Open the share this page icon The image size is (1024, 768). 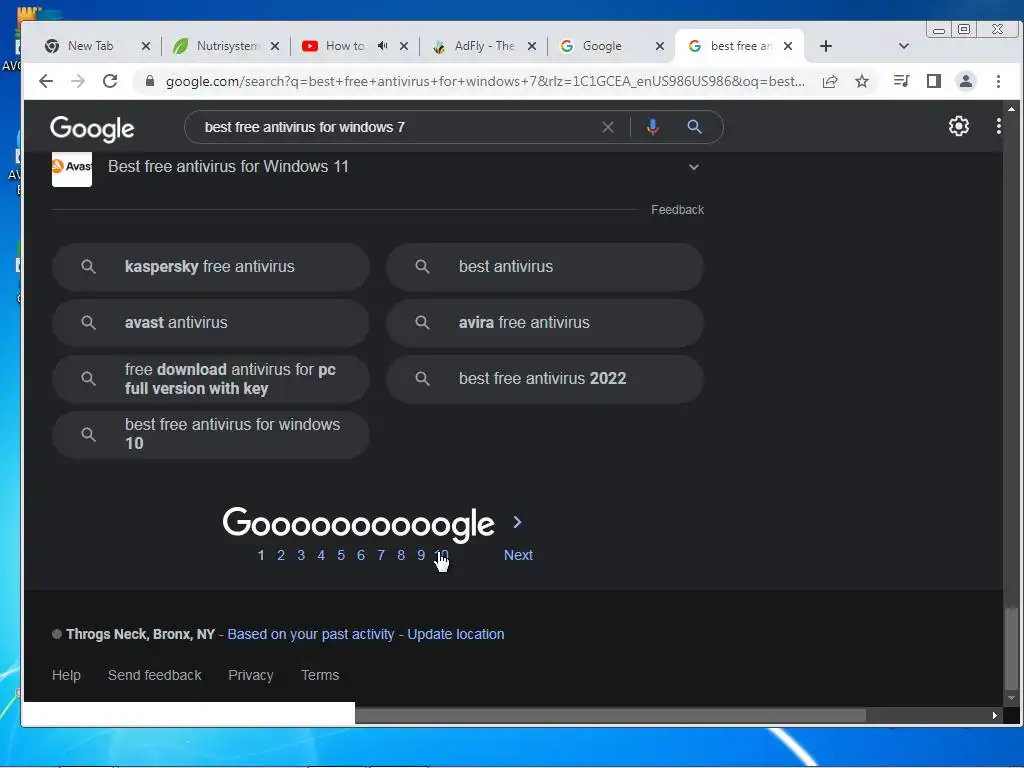coord(830,81)
